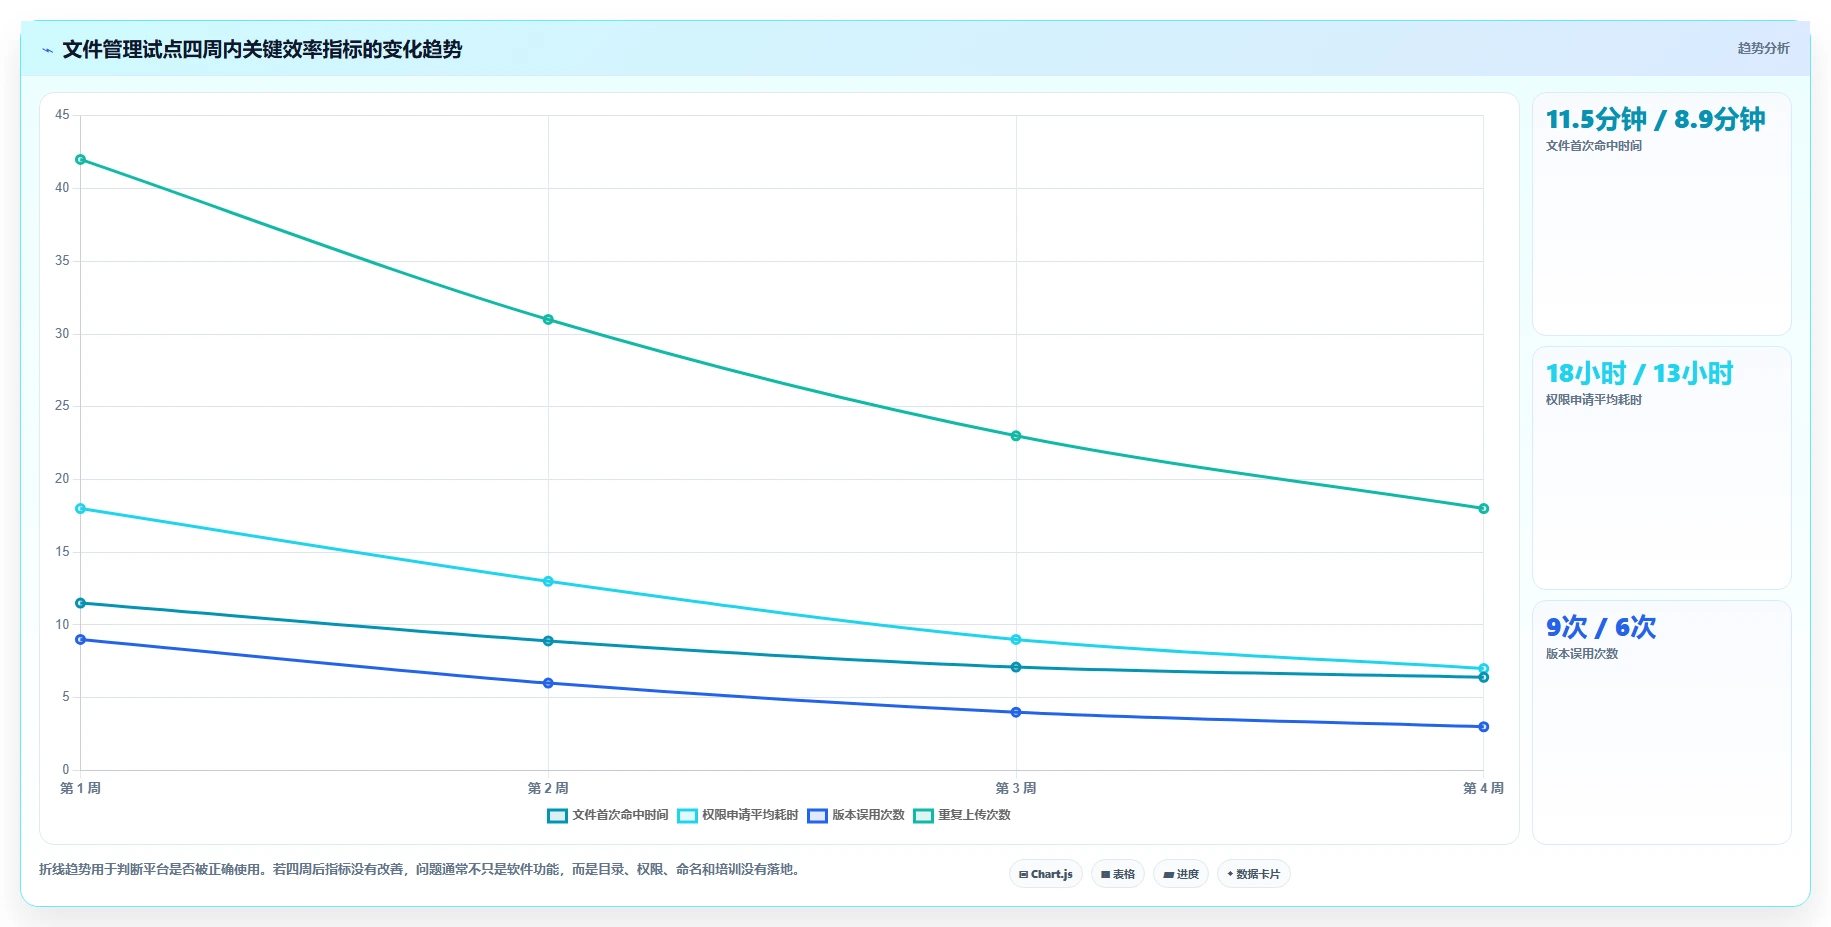Click the y-axis value 45
Viewport: 1831px width, 927px height.
[62, 115]
